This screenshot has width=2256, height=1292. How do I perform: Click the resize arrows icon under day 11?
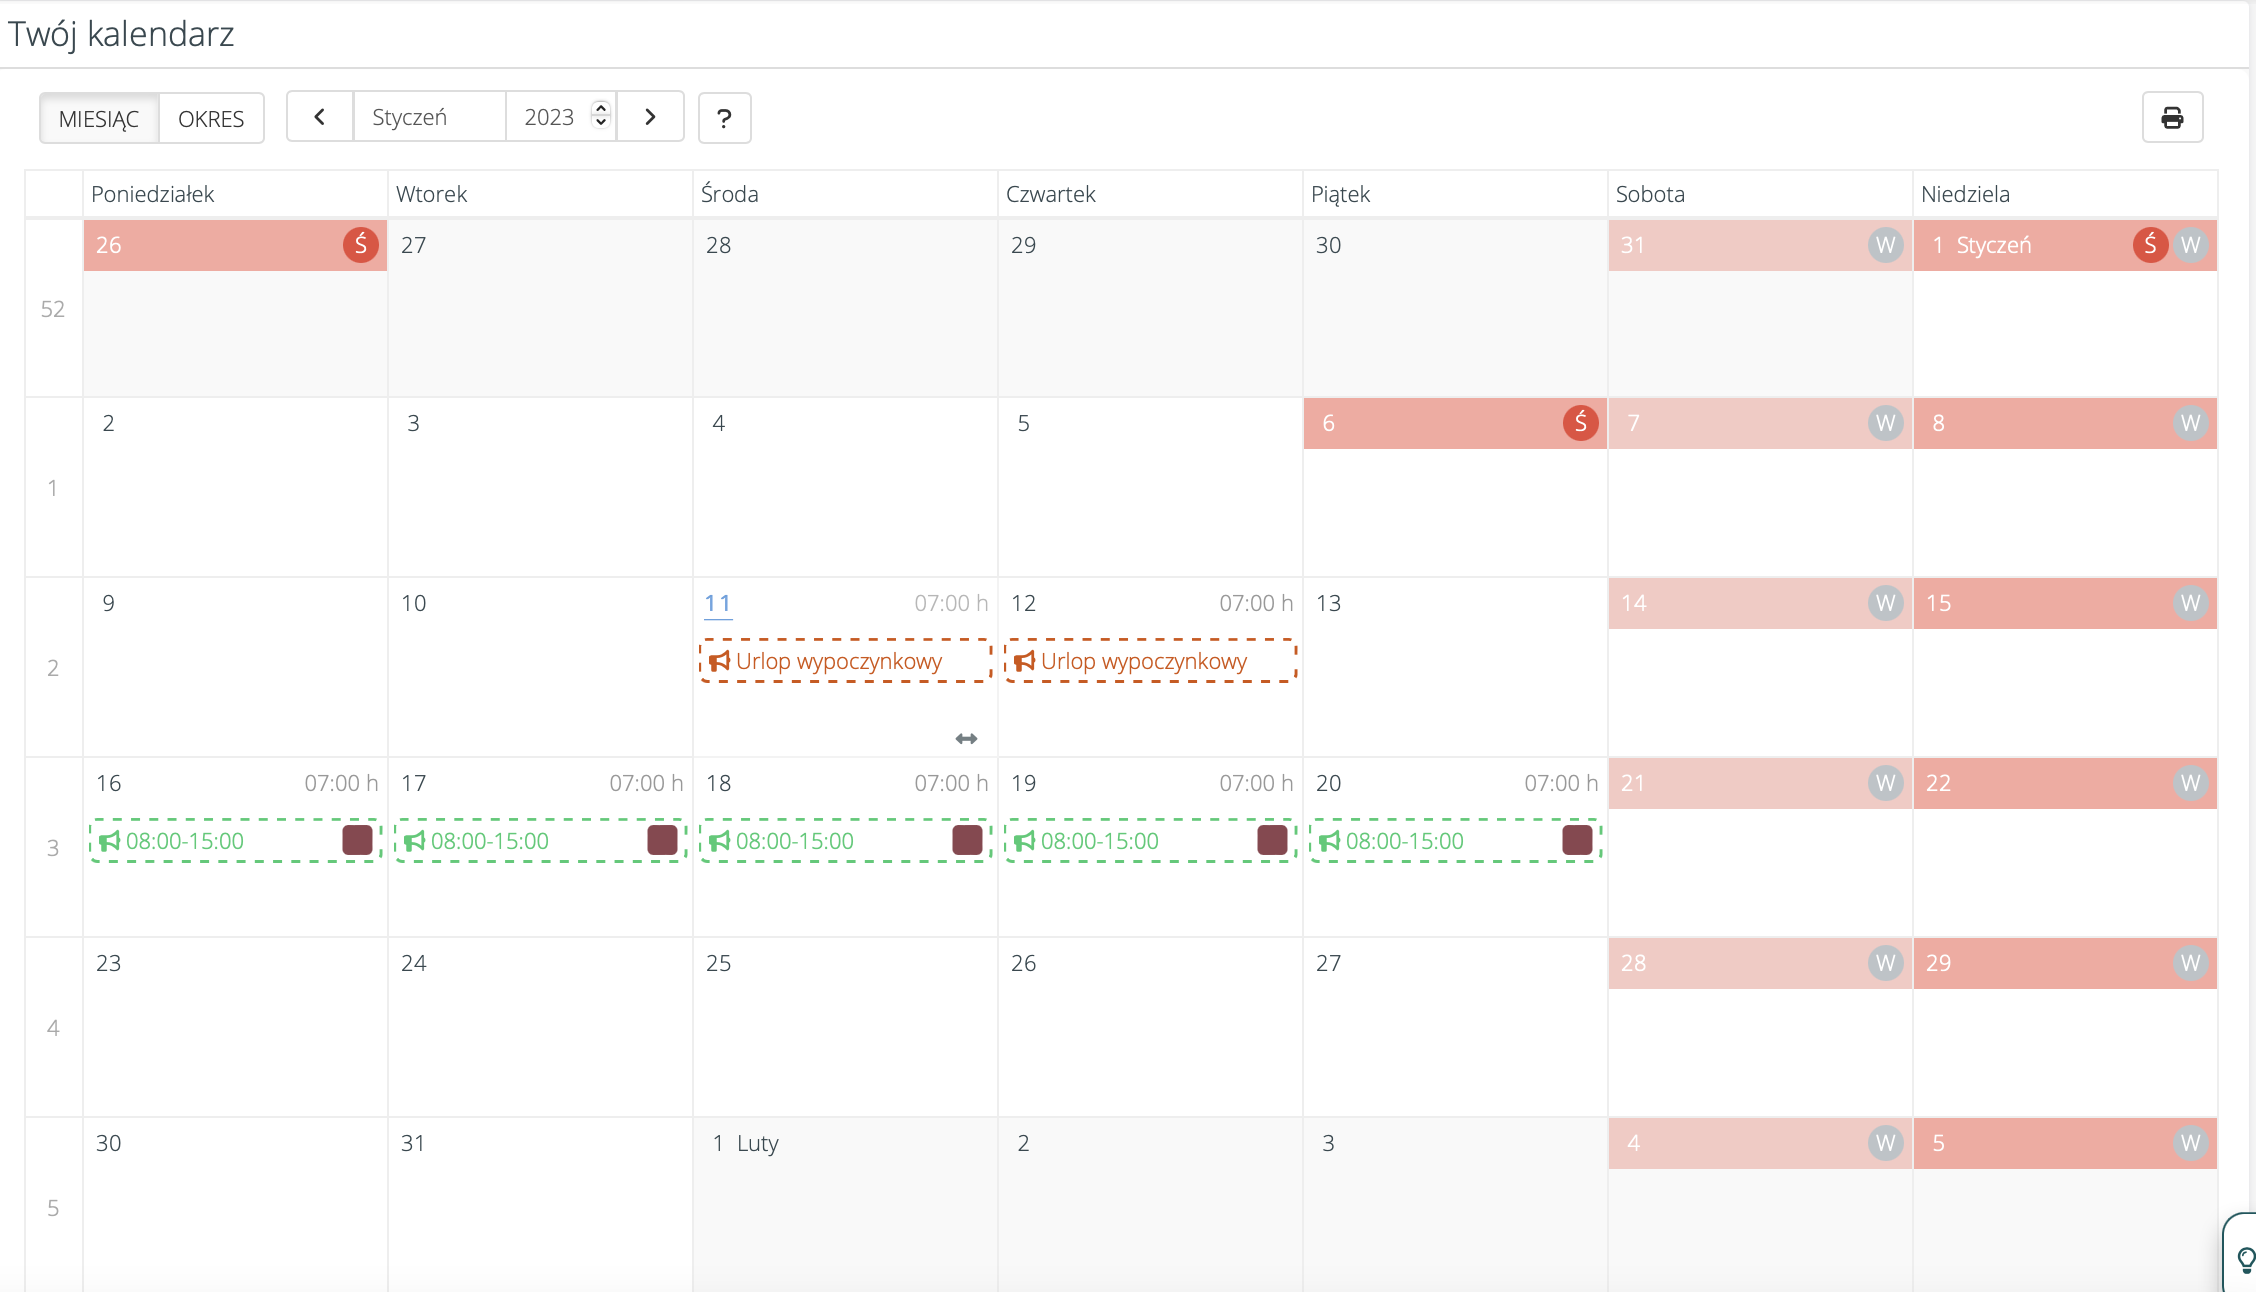click(x=966, y=739)
